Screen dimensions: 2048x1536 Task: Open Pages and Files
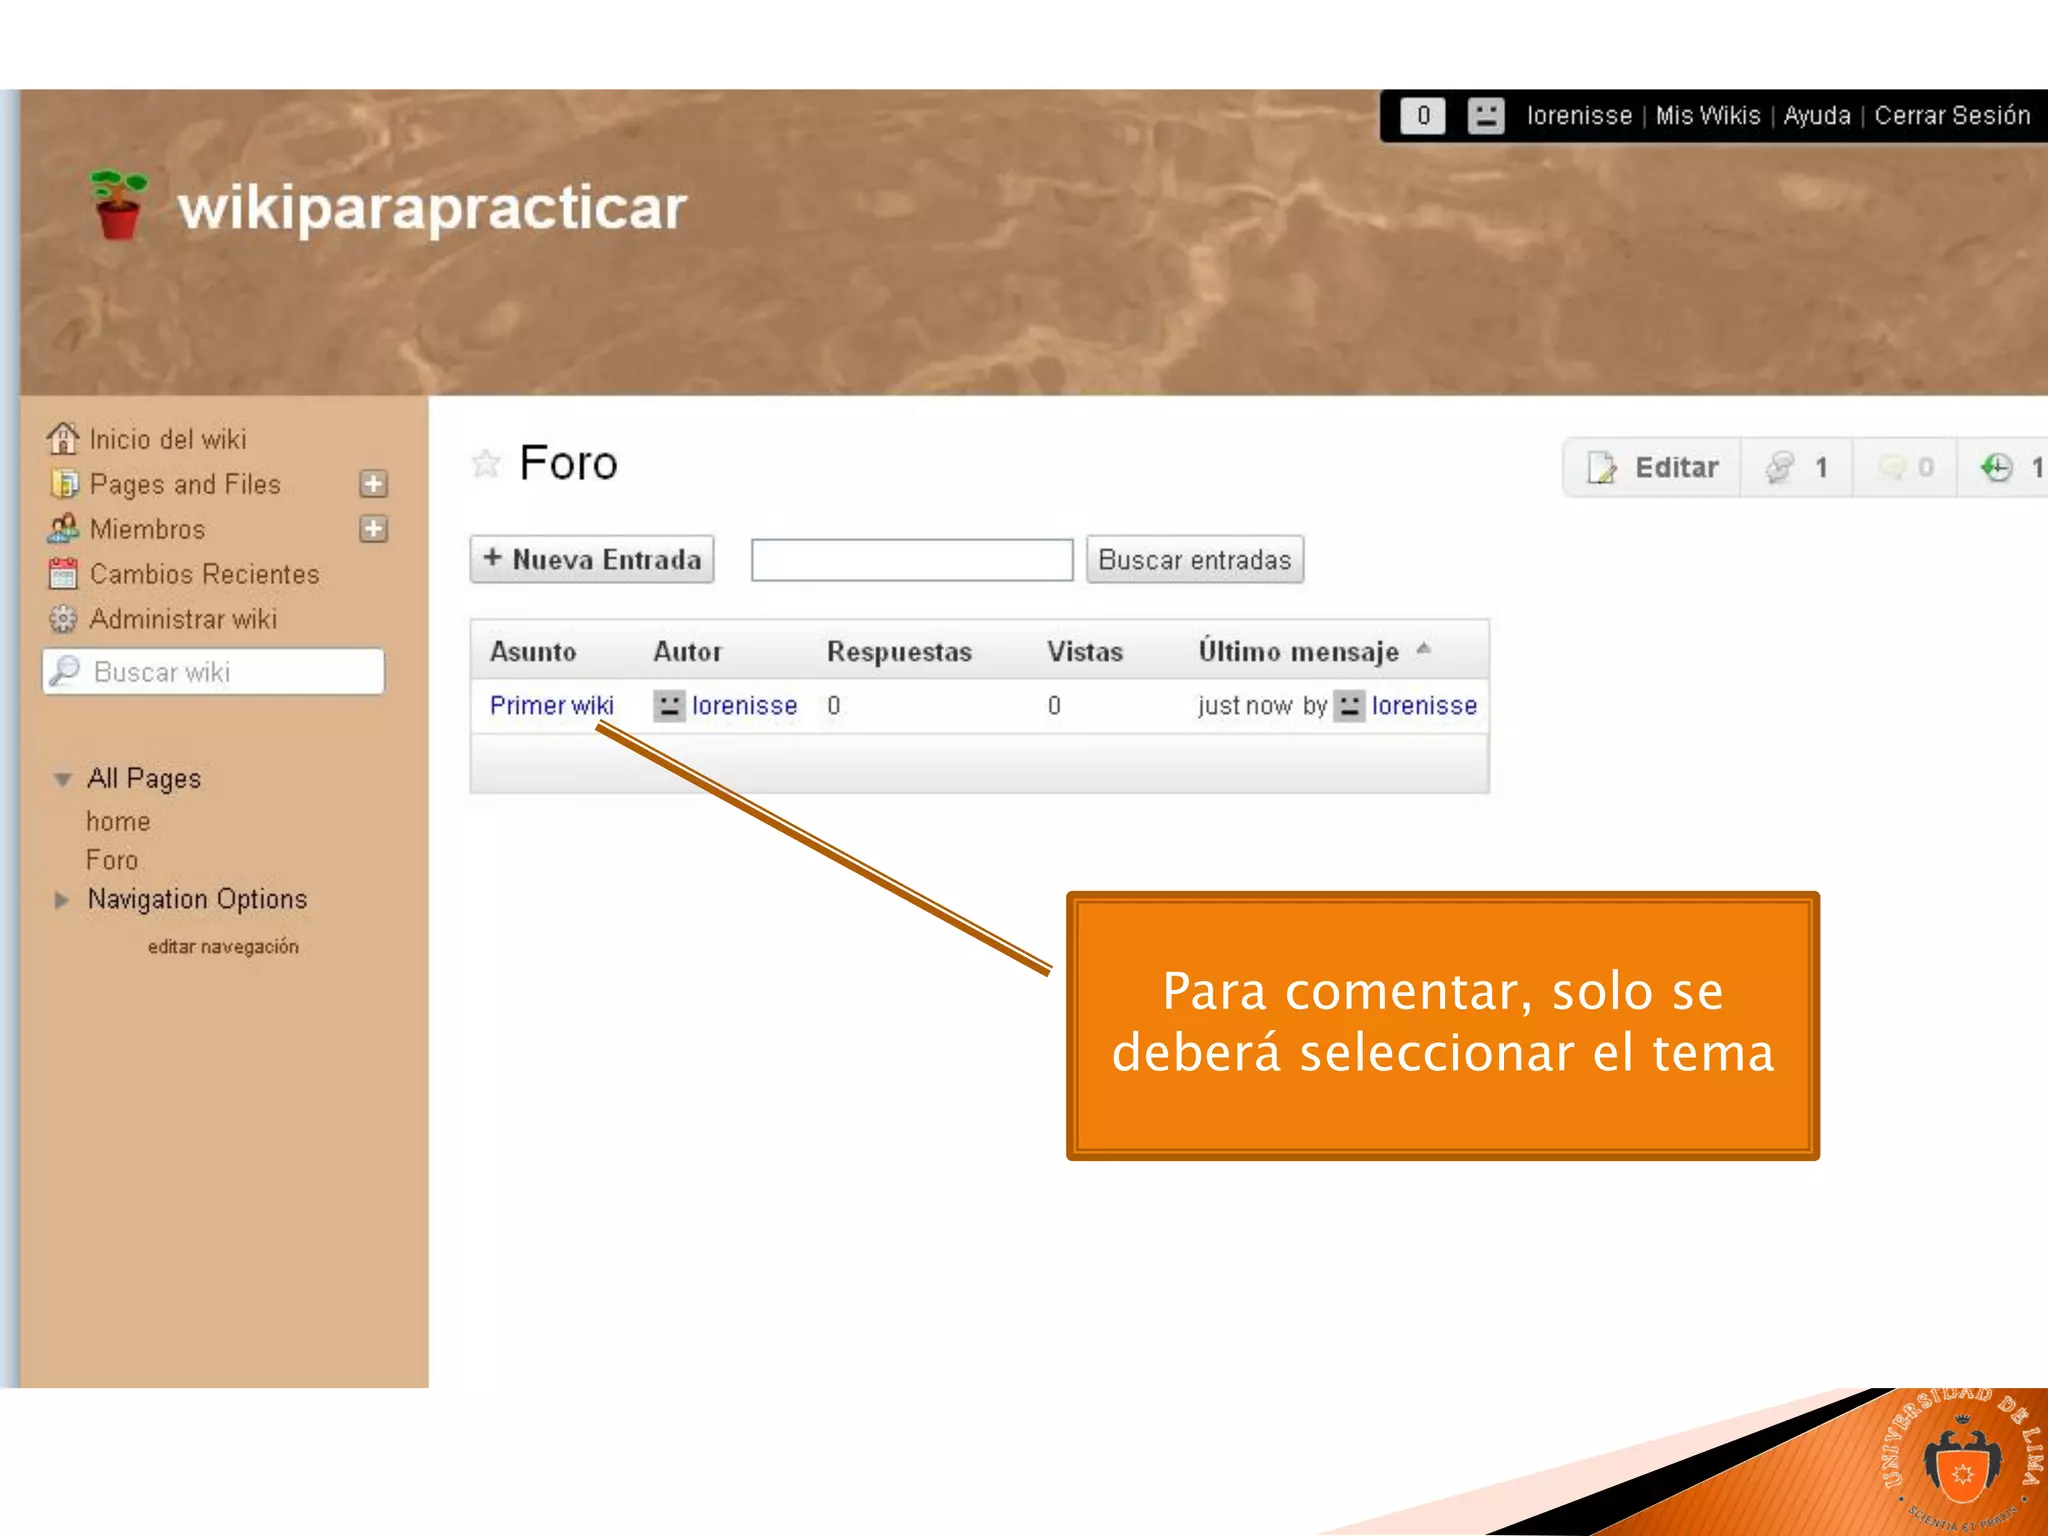[x=185, y=485]
